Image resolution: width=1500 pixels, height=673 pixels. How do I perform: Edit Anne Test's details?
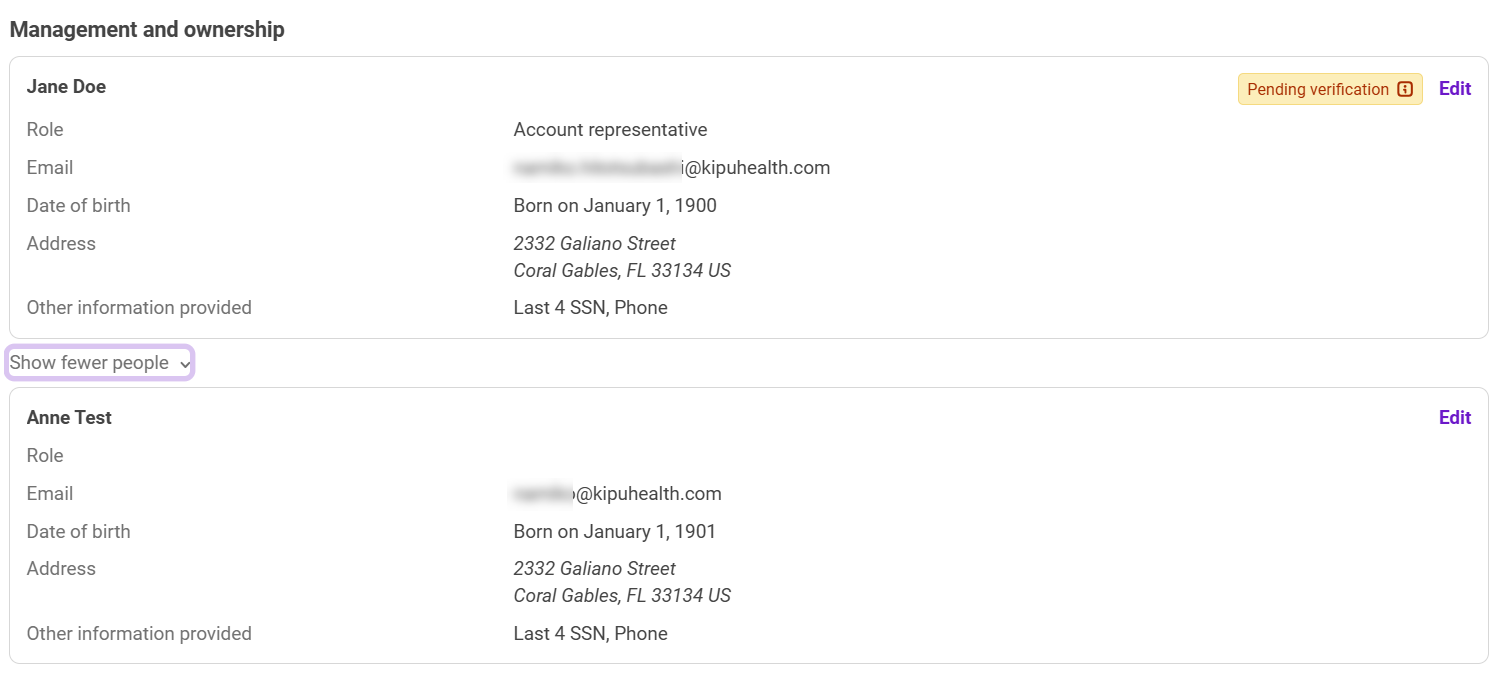coord(1454,417)
